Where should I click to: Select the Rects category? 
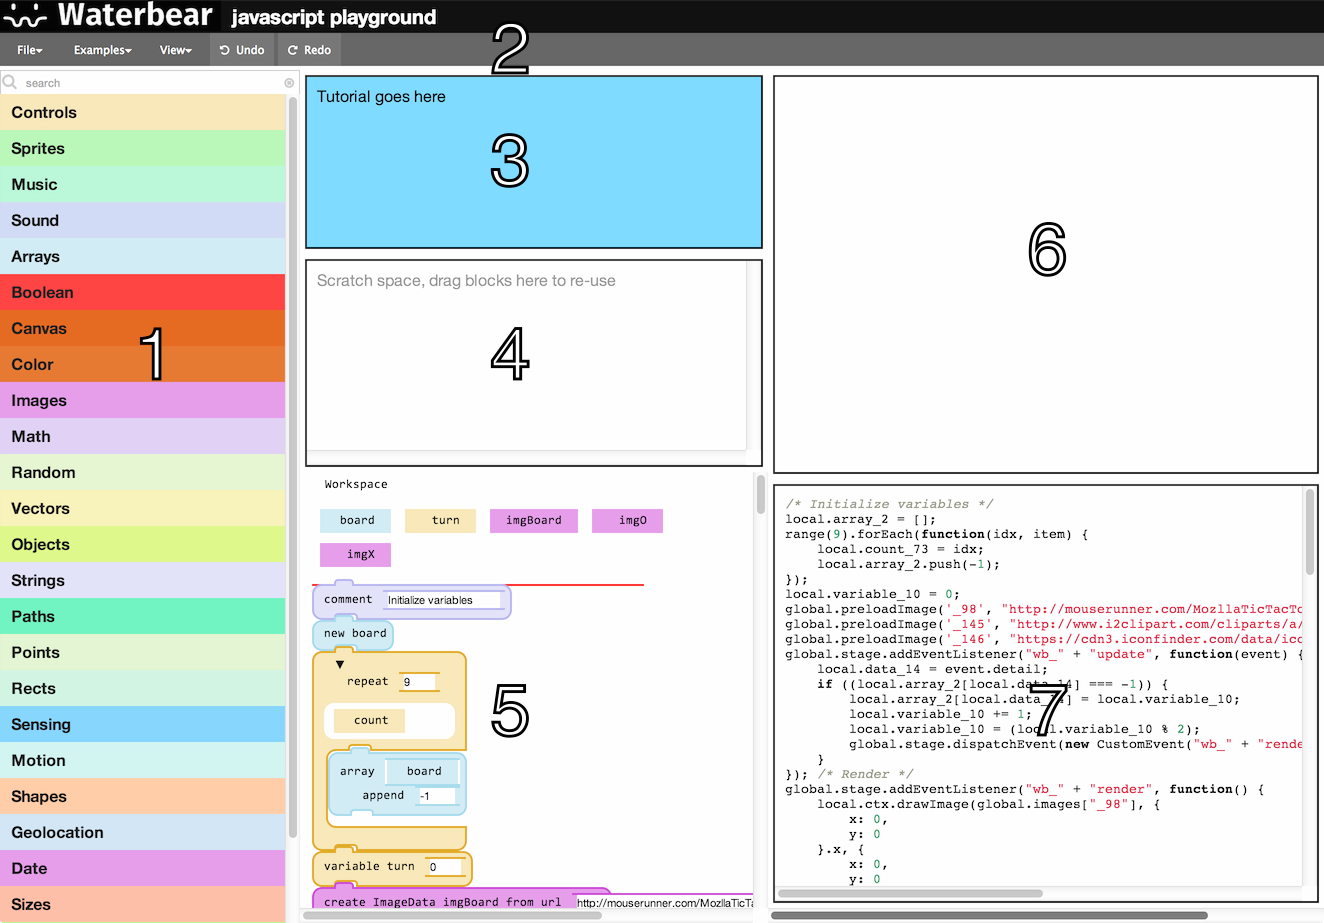[143, 688]
